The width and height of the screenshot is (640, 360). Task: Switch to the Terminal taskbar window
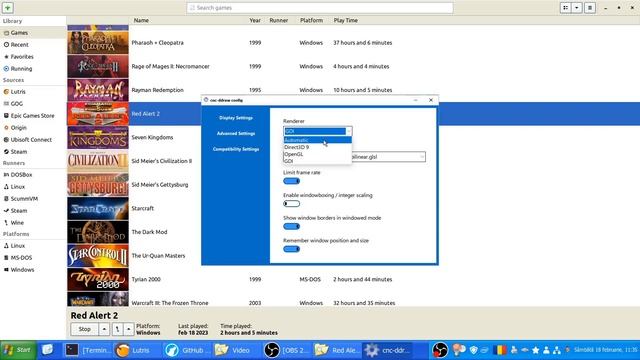point(88,350)
